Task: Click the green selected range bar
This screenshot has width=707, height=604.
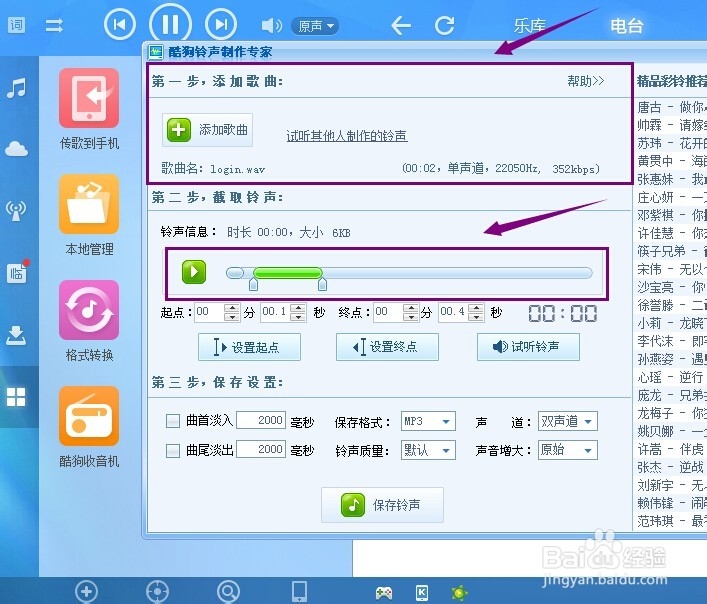Action: pos(288,273)
